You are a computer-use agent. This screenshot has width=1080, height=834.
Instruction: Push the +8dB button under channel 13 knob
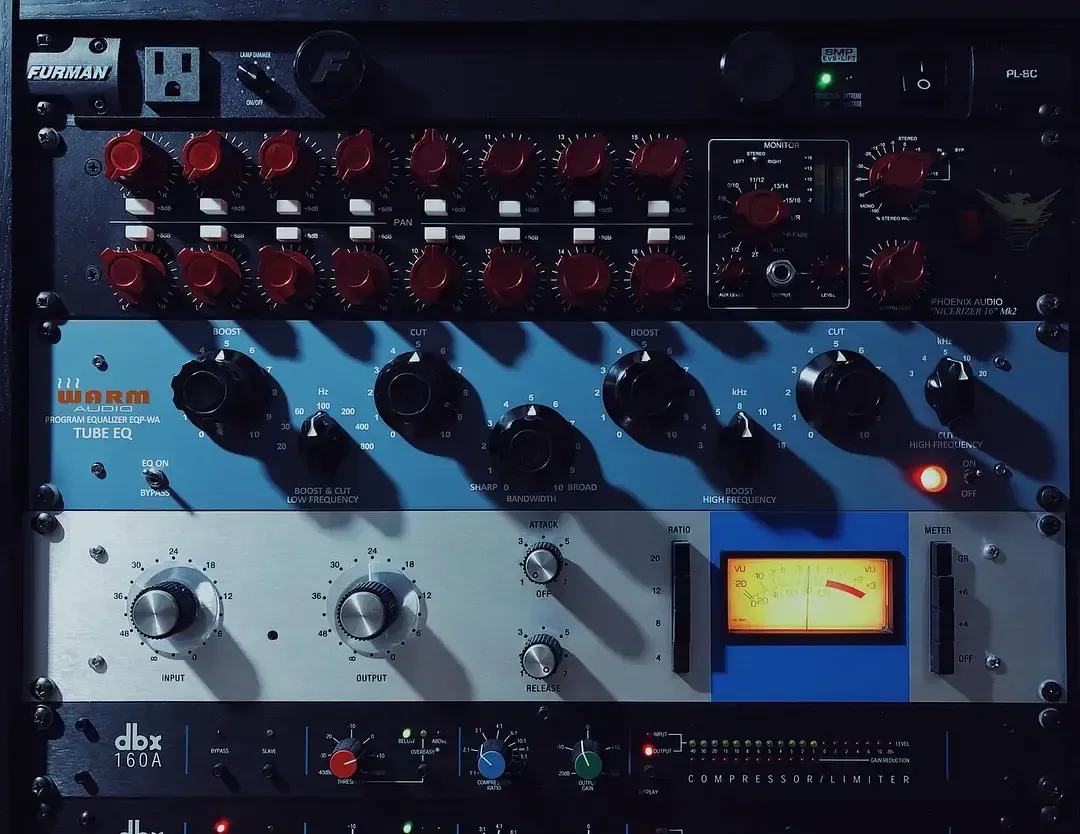tap(583, 207)
